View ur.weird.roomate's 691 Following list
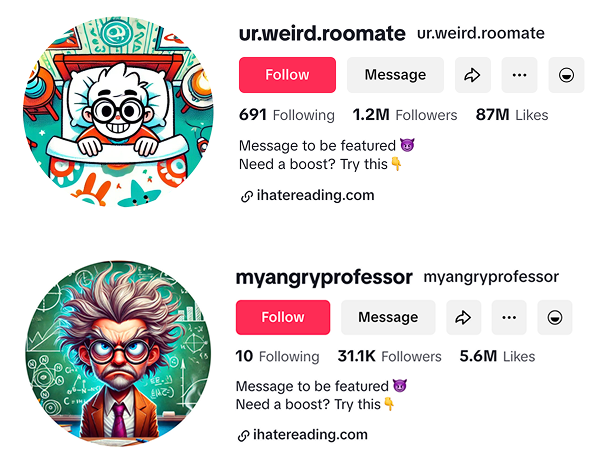This screenshot has height=463, width=610. coord(287,115)
